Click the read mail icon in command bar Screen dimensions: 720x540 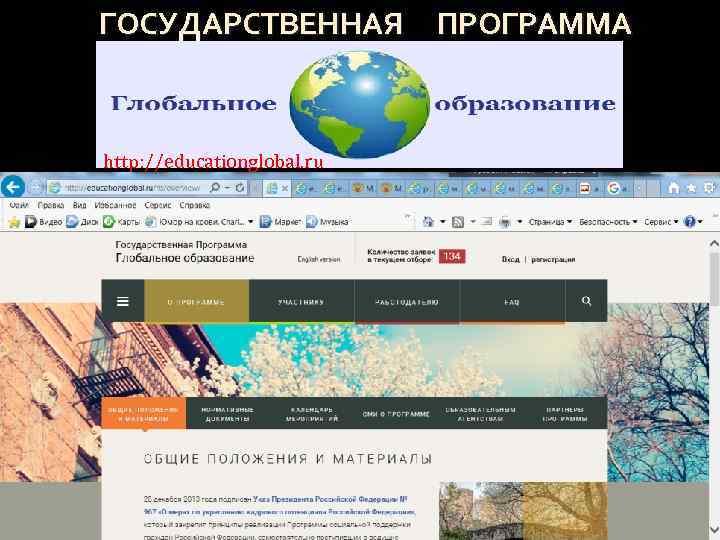click(x=487, y=222)
